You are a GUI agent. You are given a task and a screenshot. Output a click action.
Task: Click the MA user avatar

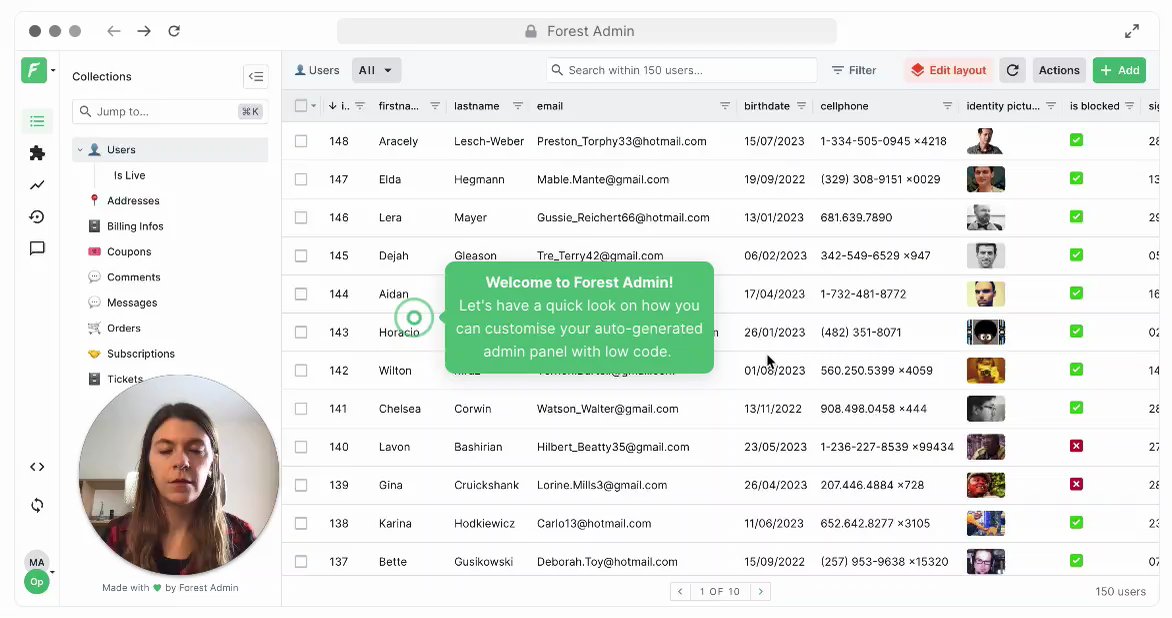(x=37, y=562)
